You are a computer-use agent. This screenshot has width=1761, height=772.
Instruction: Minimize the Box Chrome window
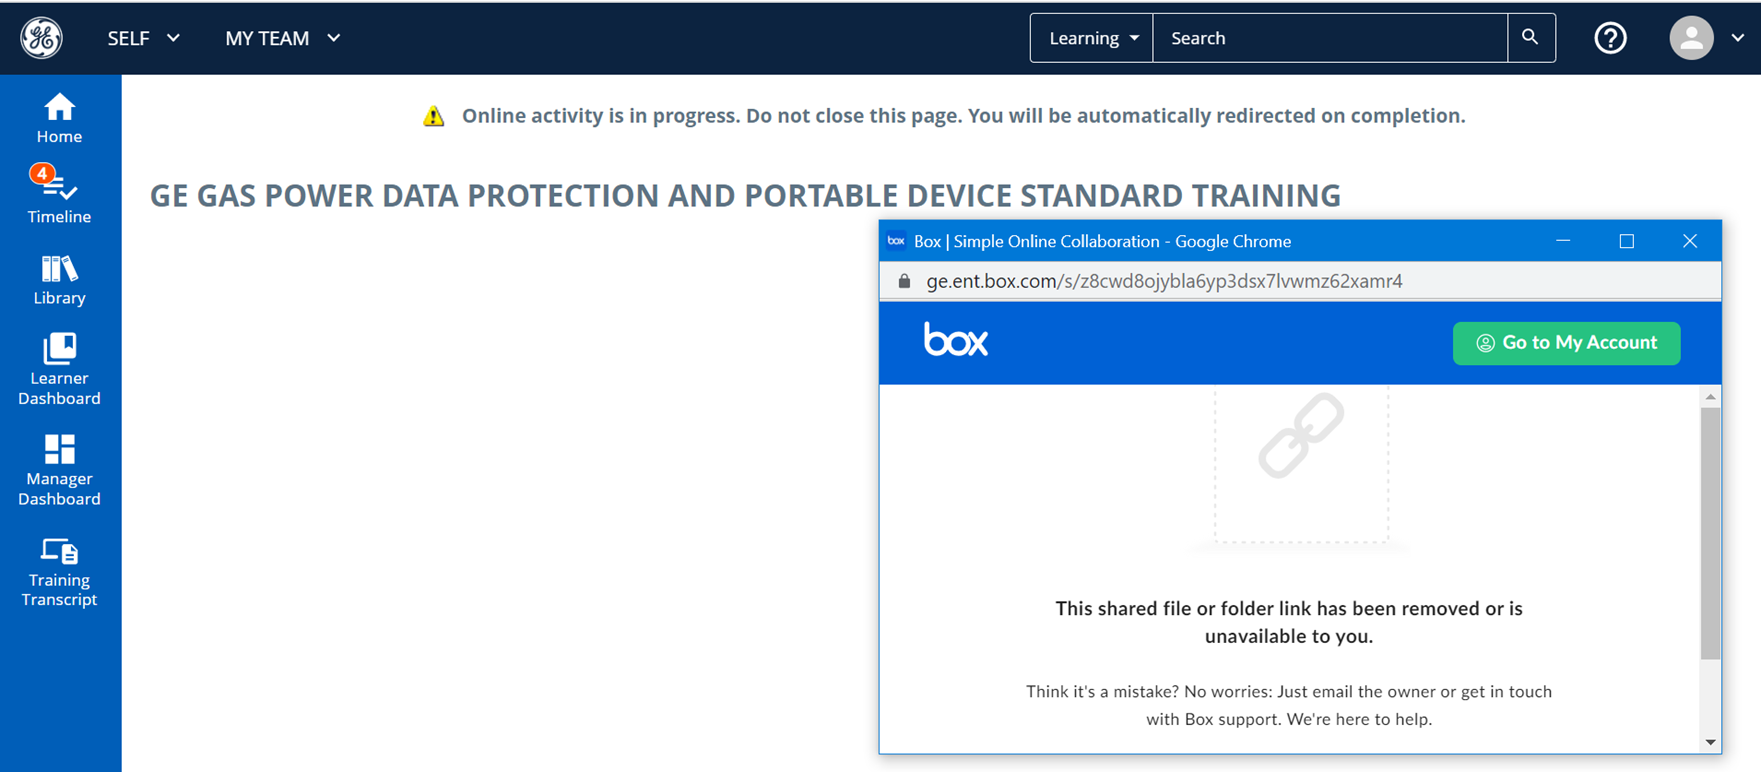coord(1563,241)
